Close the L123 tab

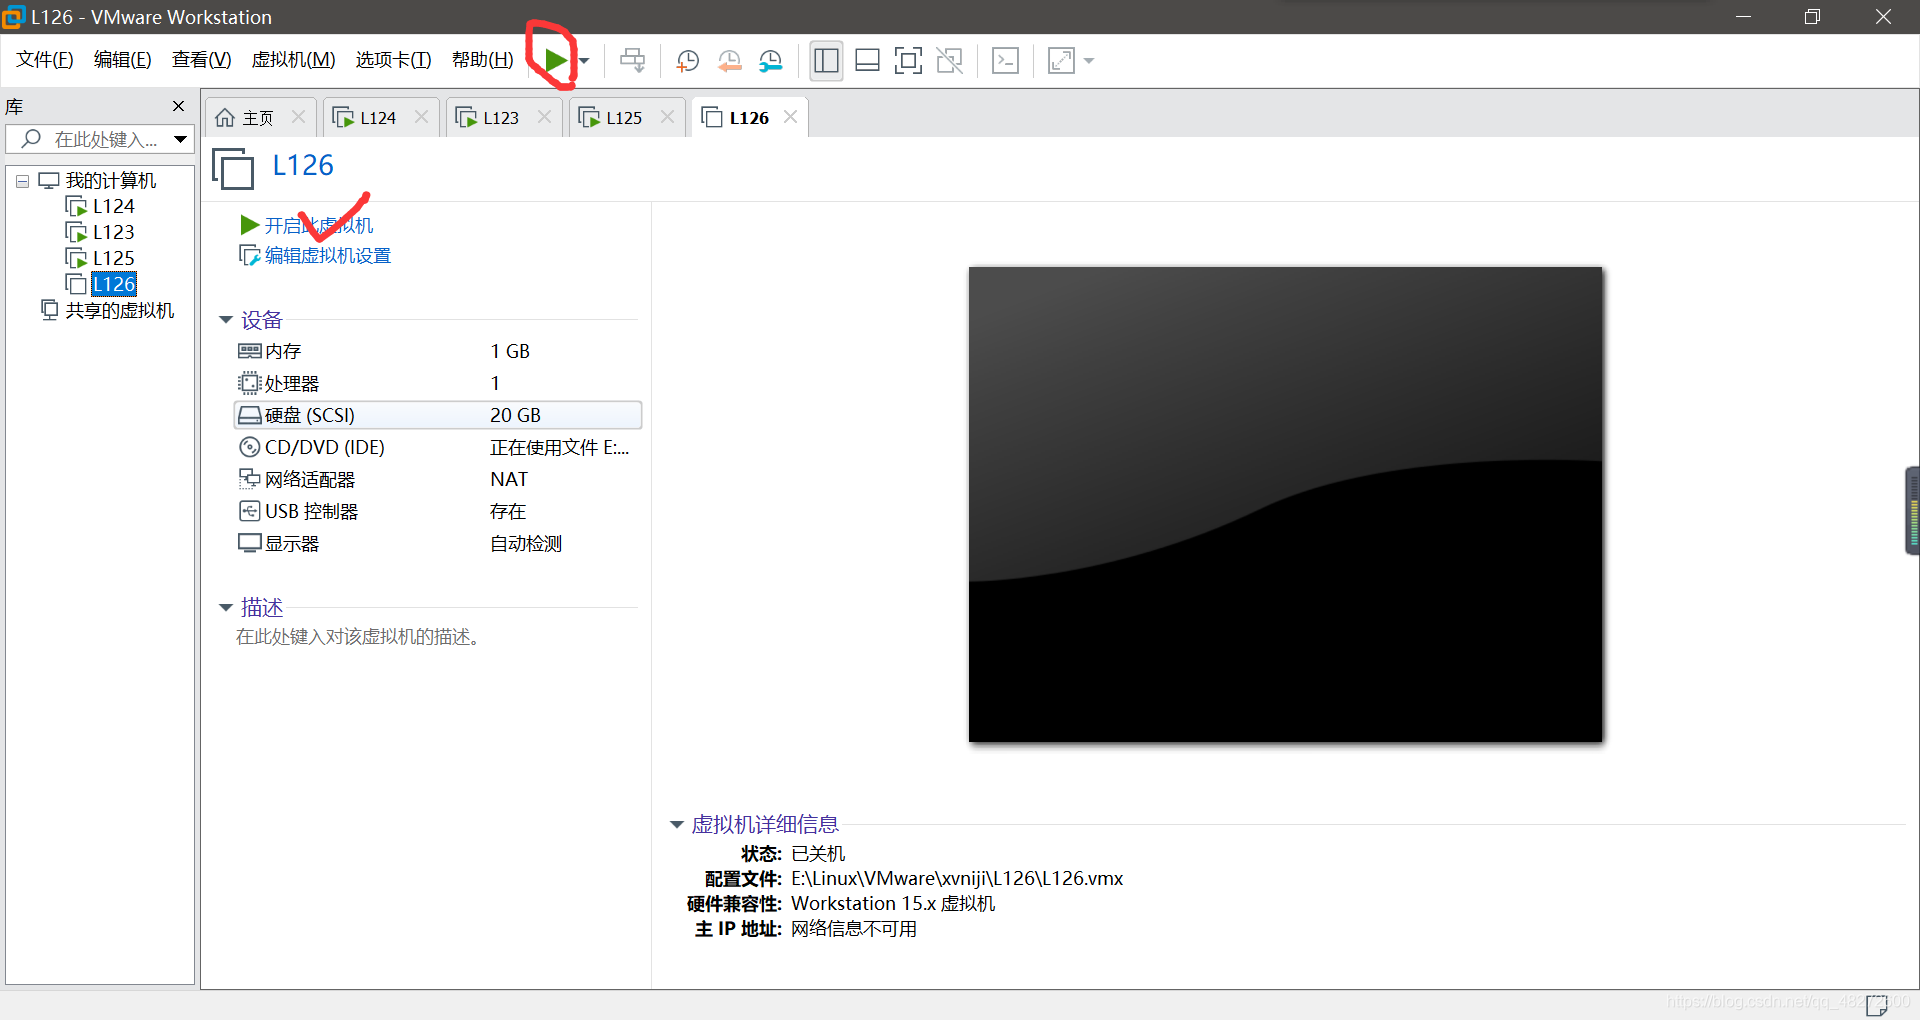pos(544,117)
